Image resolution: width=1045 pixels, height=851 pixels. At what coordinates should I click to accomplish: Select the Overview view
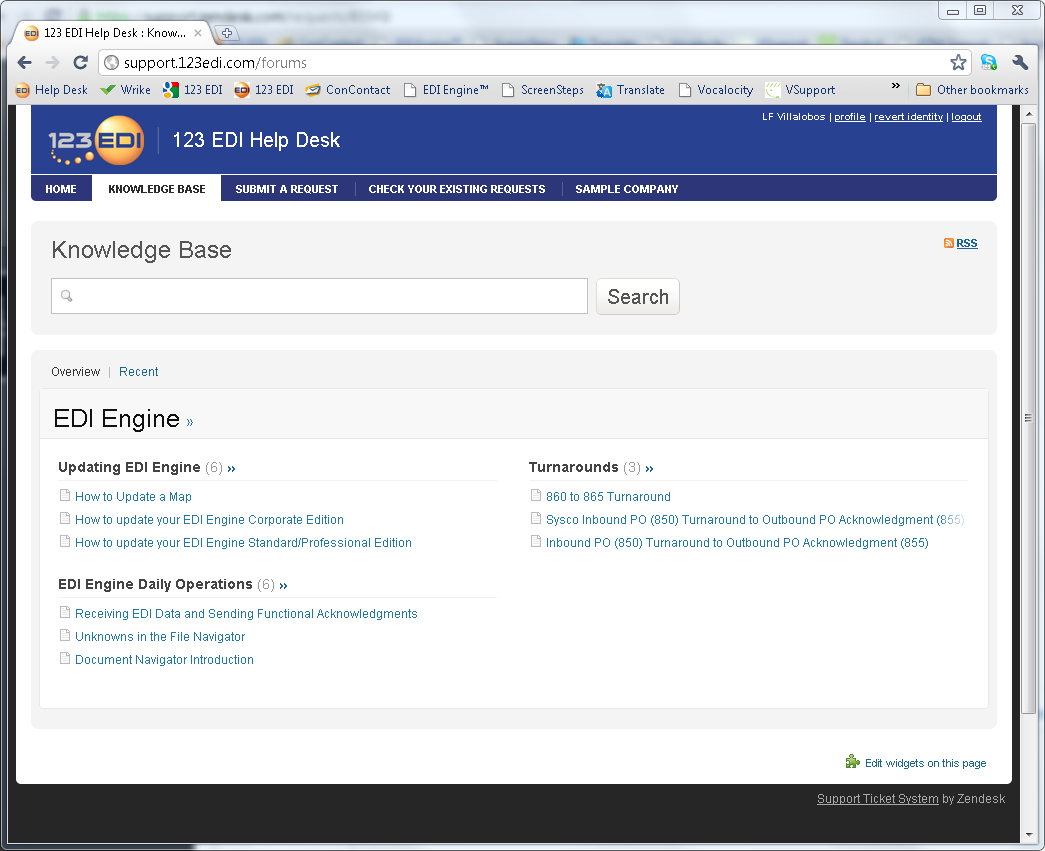[x=75, y=372]
